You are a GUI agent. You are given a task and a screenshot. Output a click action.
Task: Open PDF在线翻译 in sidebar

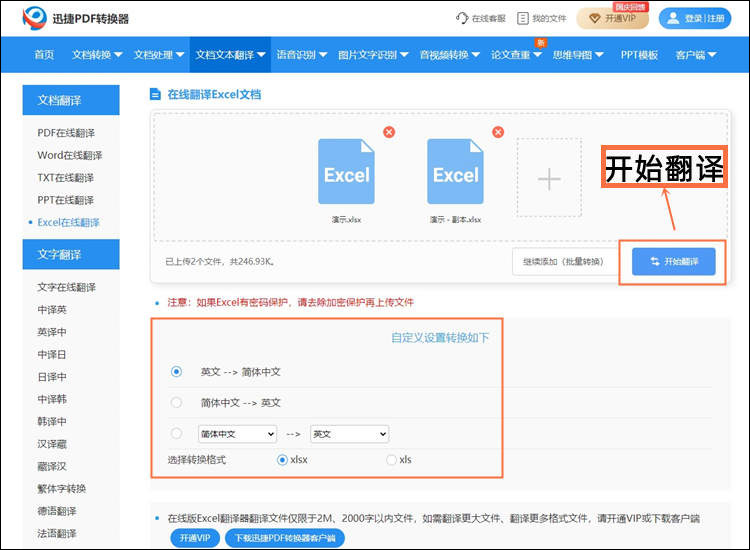click(66, 132)
